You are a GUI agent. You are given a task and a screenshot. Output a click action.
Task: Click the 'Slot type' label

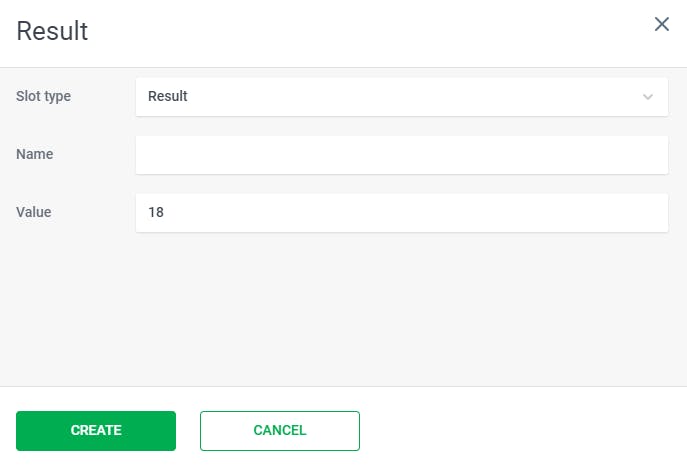(43, 97)
